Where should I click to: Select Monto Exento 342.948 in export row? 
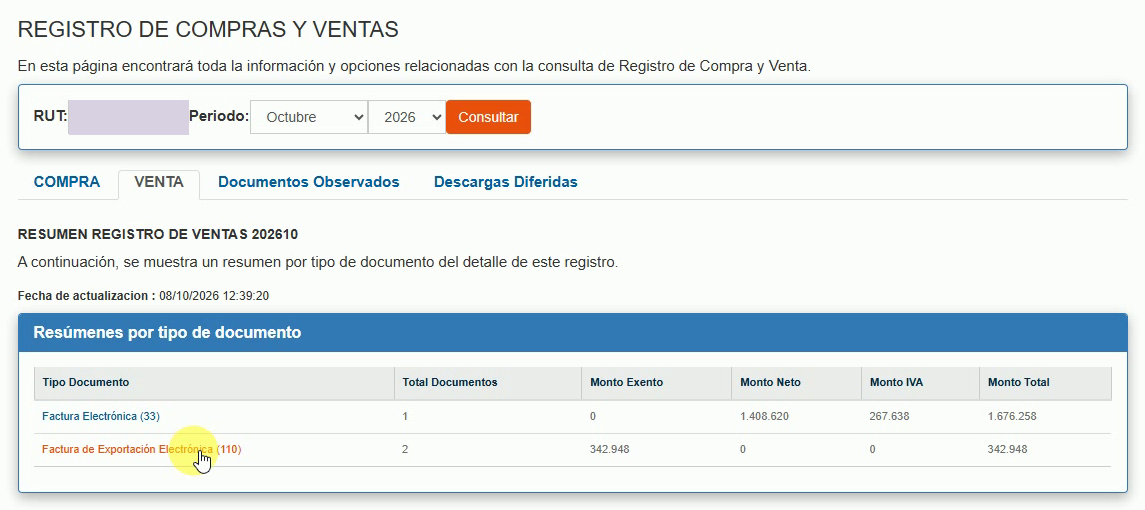point(610,449)
